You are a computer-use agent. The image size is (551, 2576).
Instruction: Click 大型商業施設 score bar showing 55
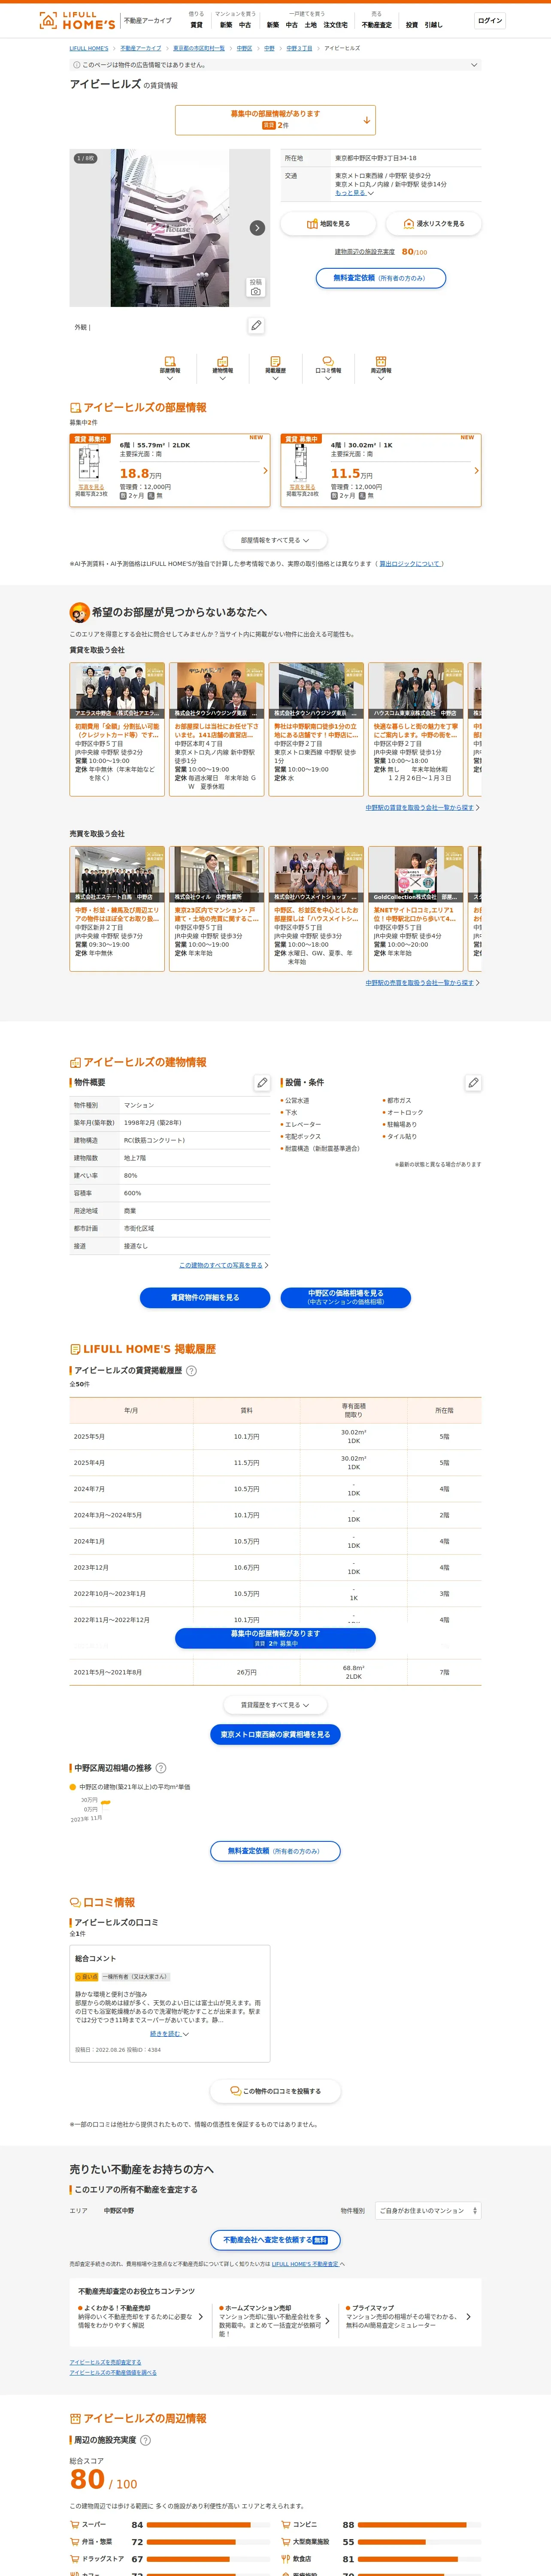click(x=421, y=2542)
